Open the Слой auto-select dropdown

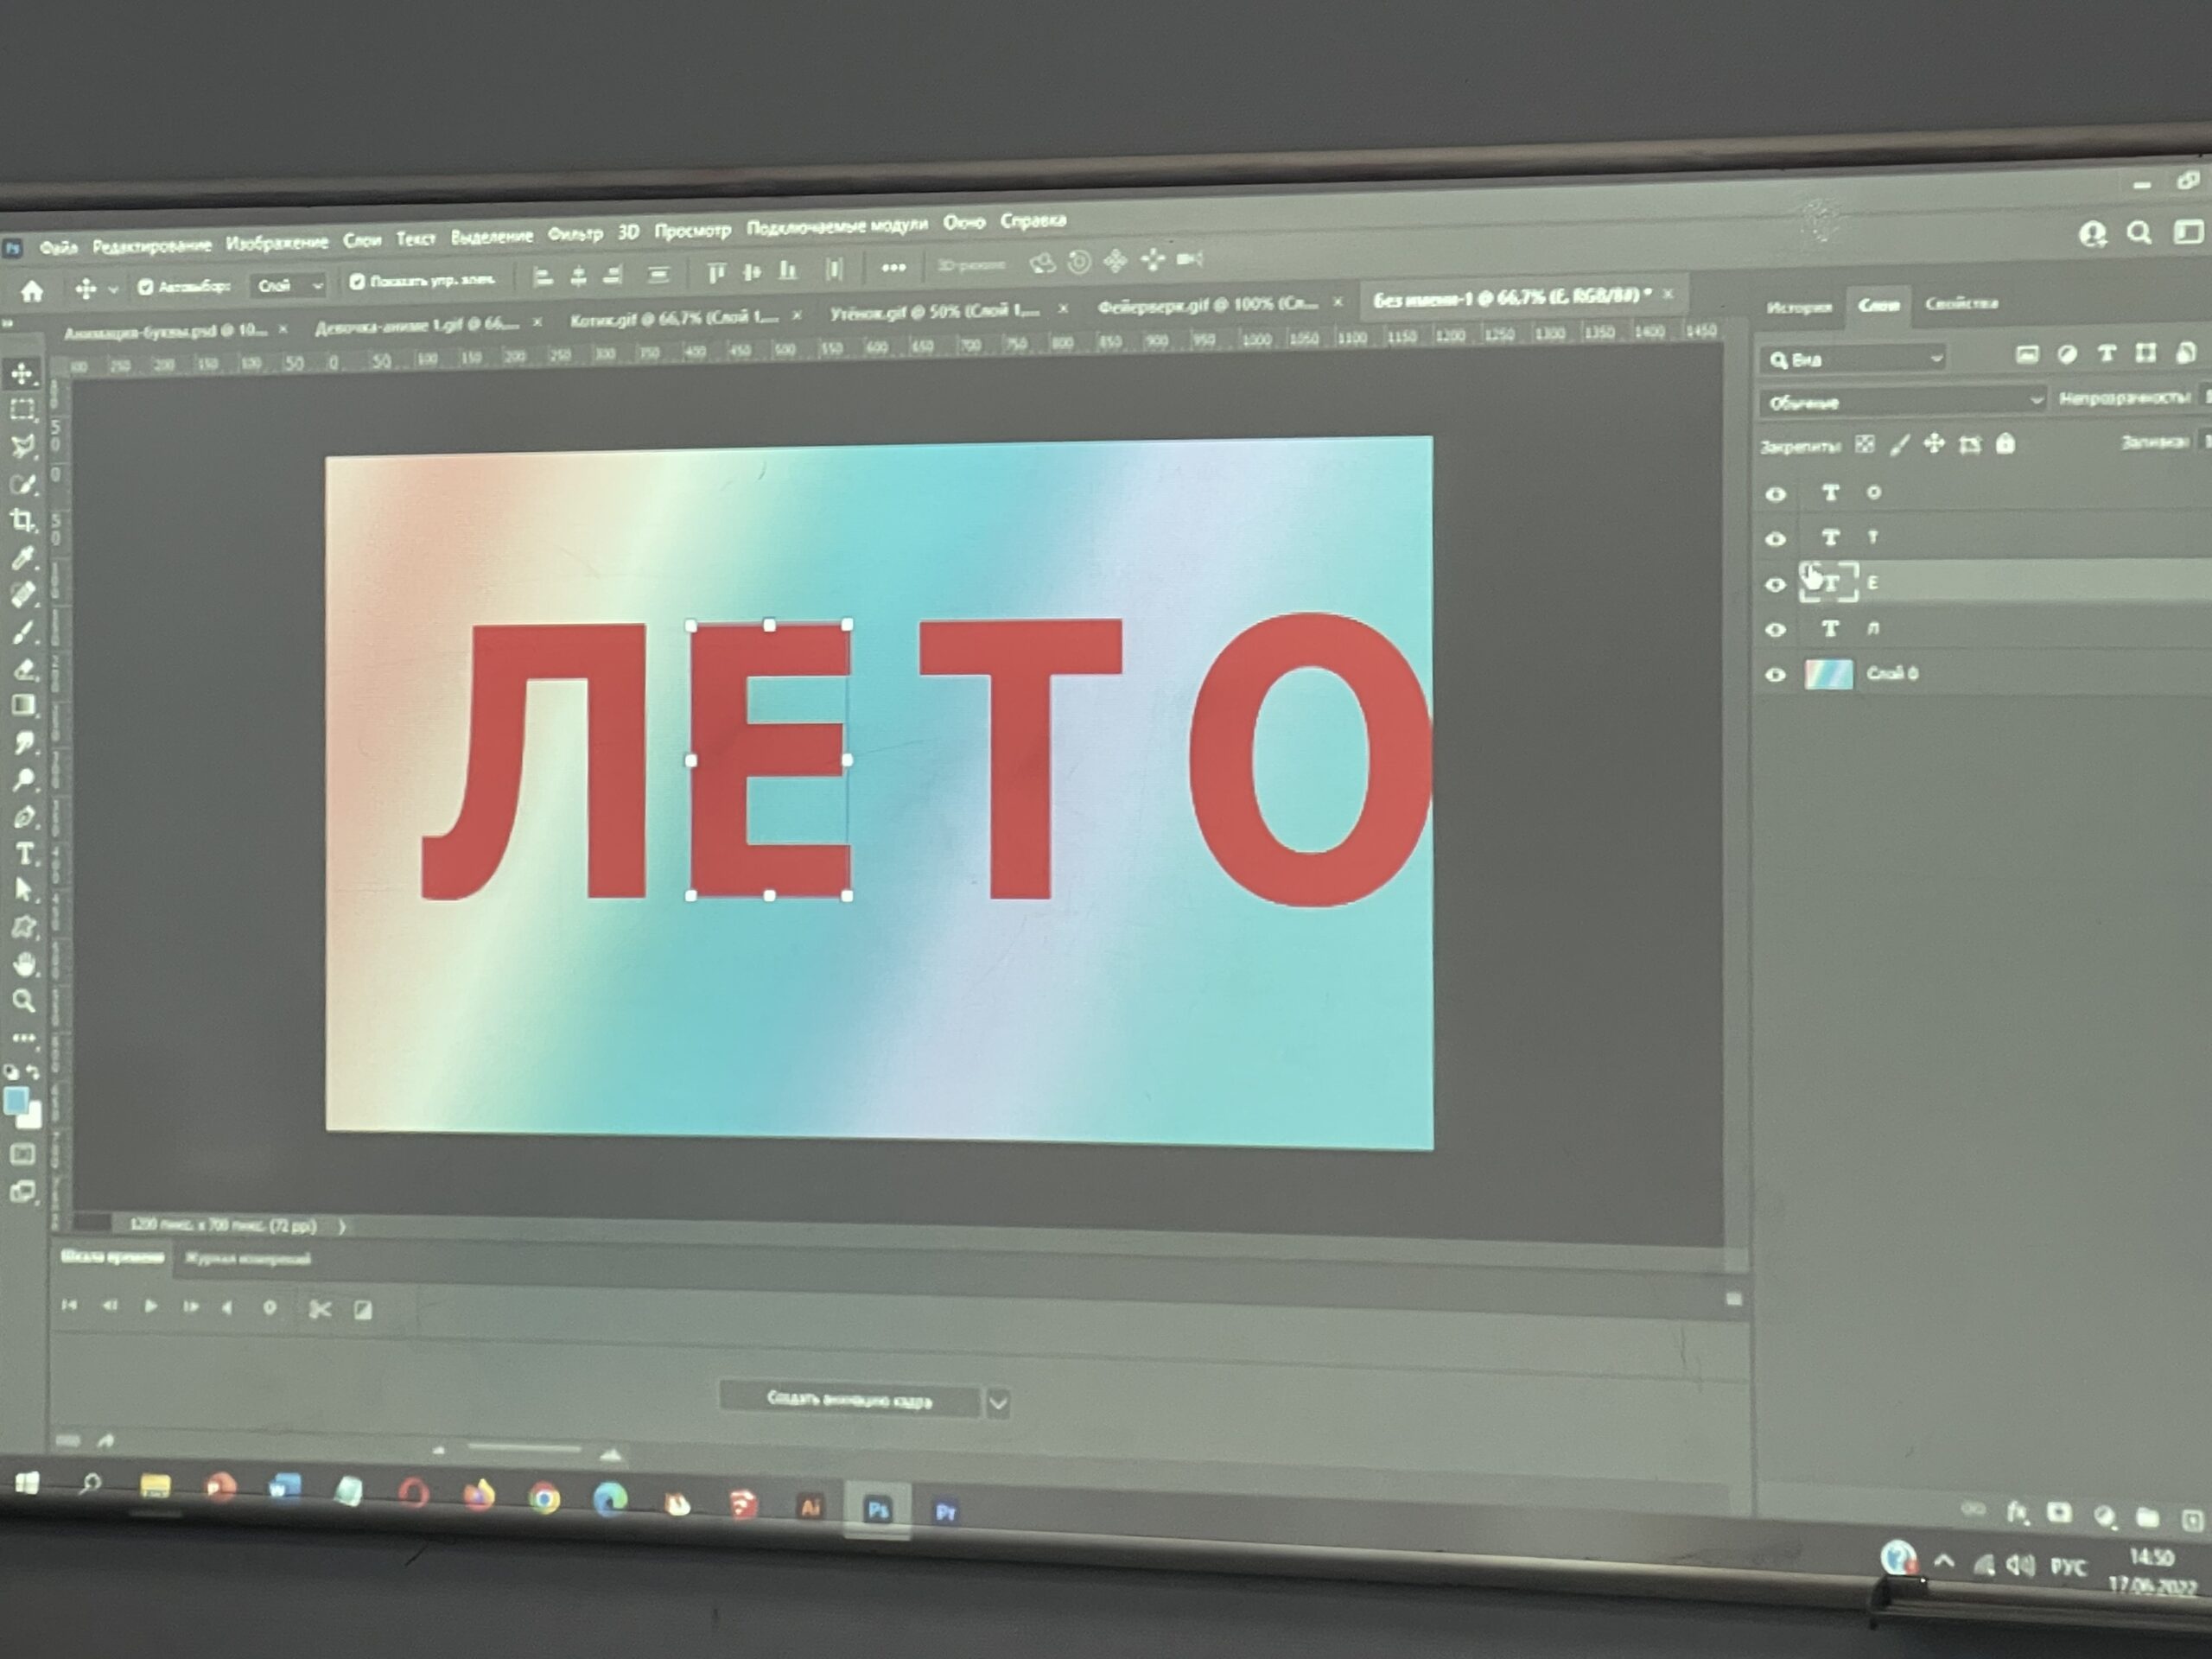(288, 286)
